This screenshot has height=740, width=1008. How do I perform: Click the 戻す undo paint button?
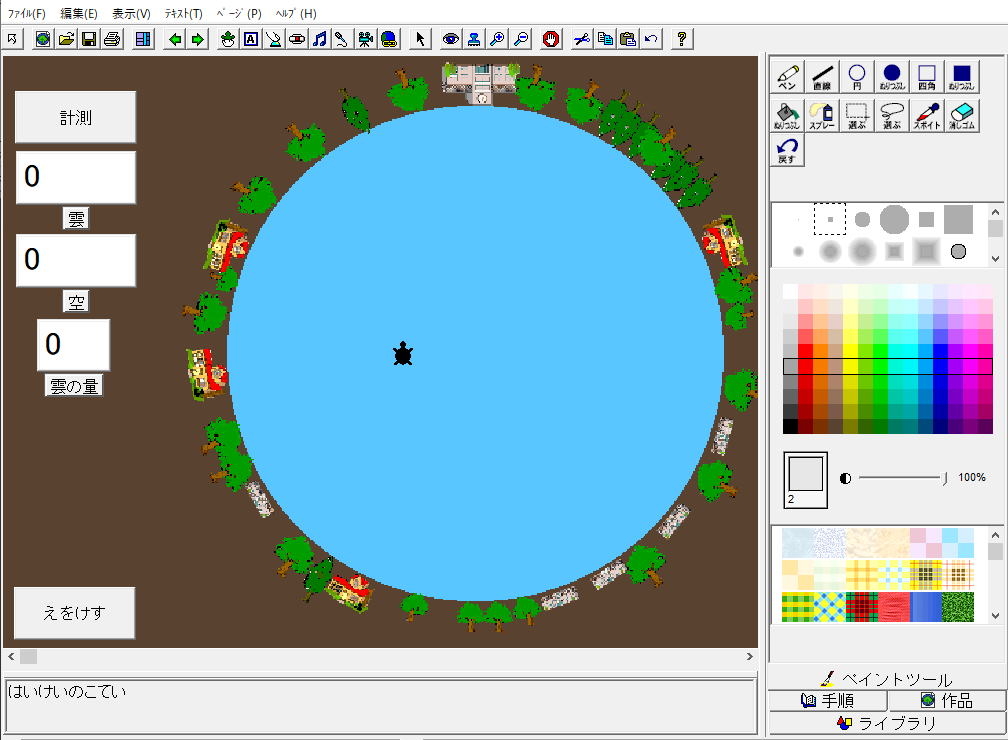[787, 151]
